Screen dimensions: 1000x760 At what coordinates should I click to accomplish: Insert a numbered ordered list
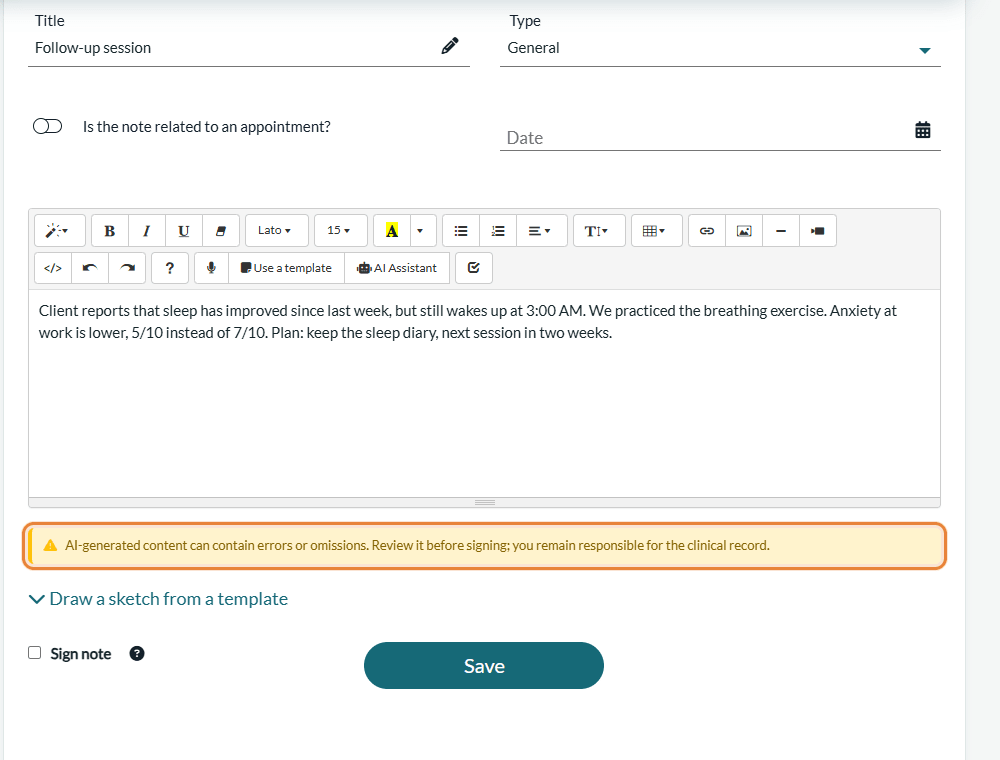pyautogui.click(x=497, y=231)
